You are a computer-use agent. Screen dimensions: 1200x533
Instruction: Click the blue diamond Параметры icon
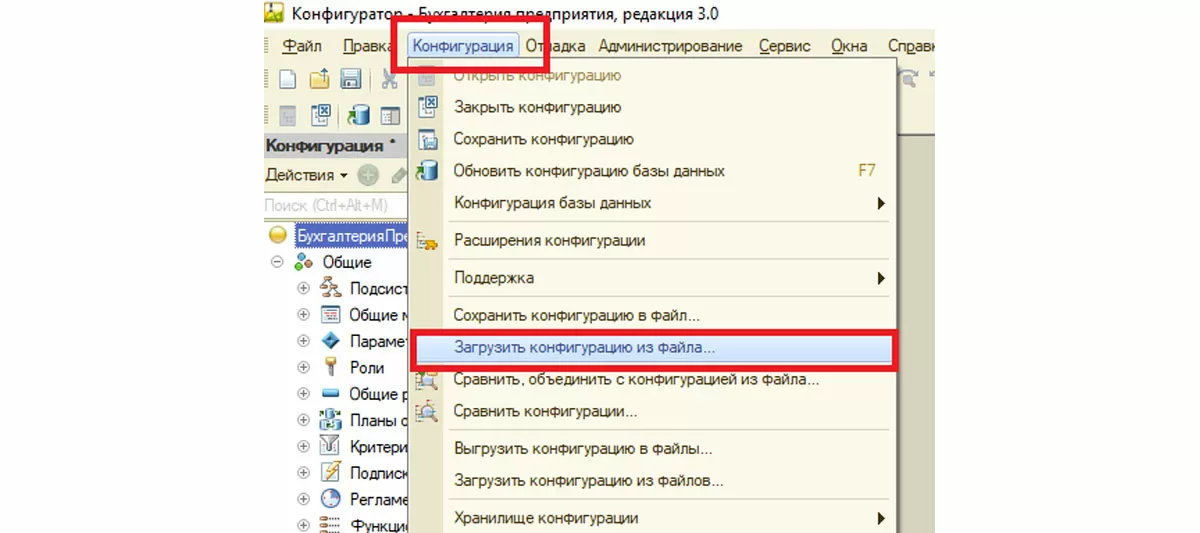point(331,341)
